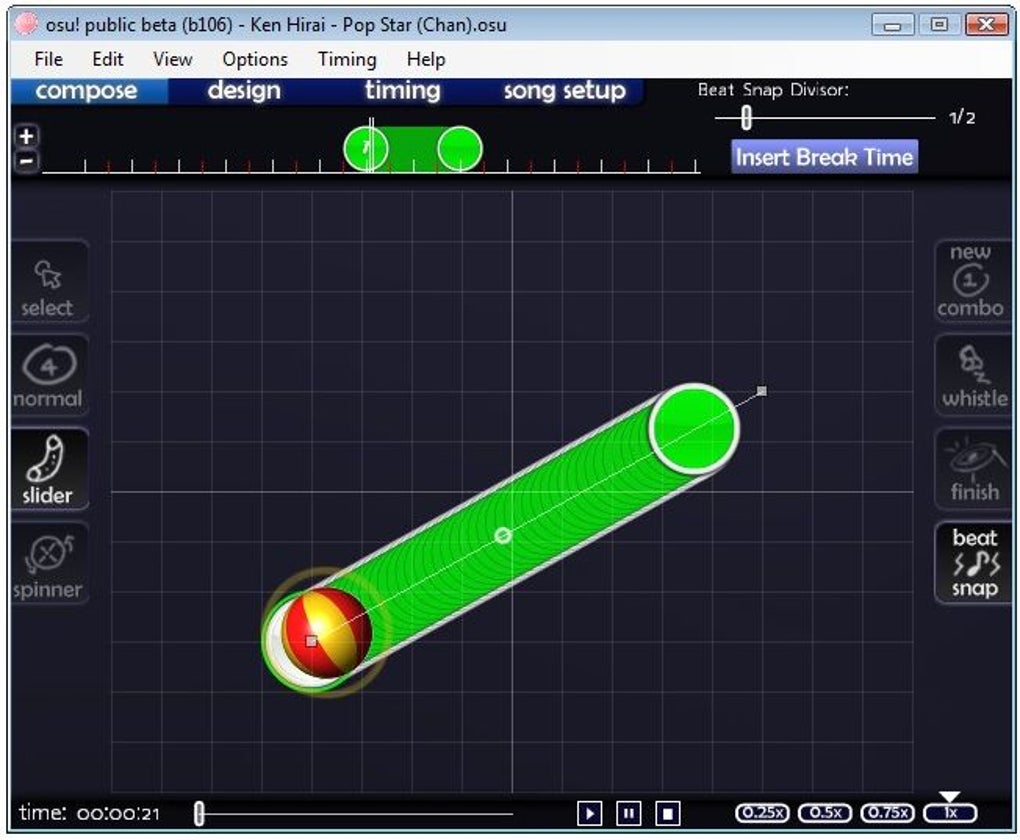Toggle the whistle hitsound
This screenshot has height=840, width=1020.
click(x=972, y=375)
